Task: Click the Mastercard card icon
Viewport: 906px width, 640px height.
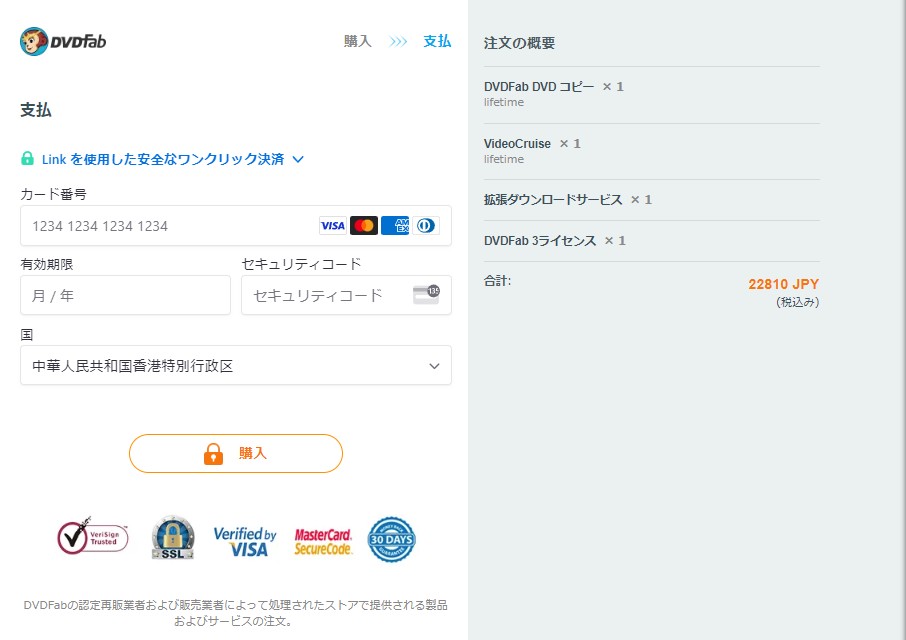Action: click(x=364, y=225)
